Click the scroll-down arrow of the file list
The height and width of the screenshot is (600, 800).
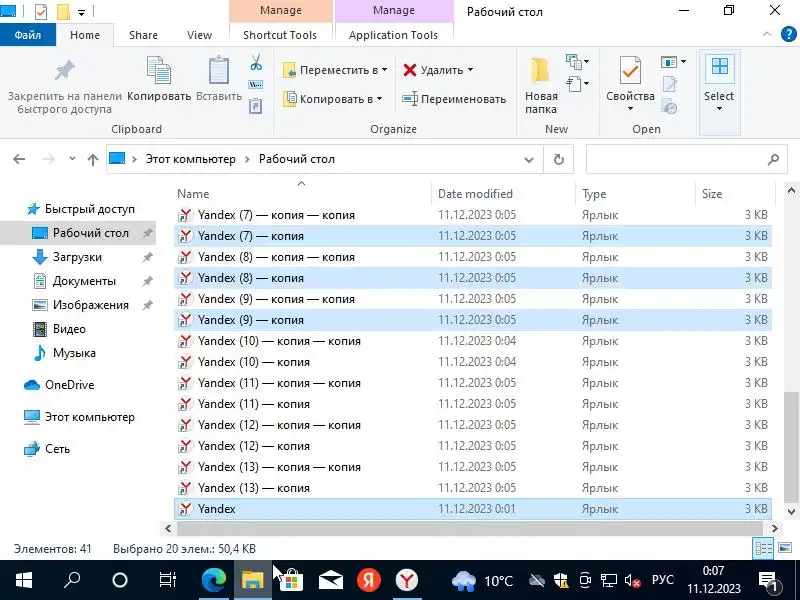click(791, 512)
